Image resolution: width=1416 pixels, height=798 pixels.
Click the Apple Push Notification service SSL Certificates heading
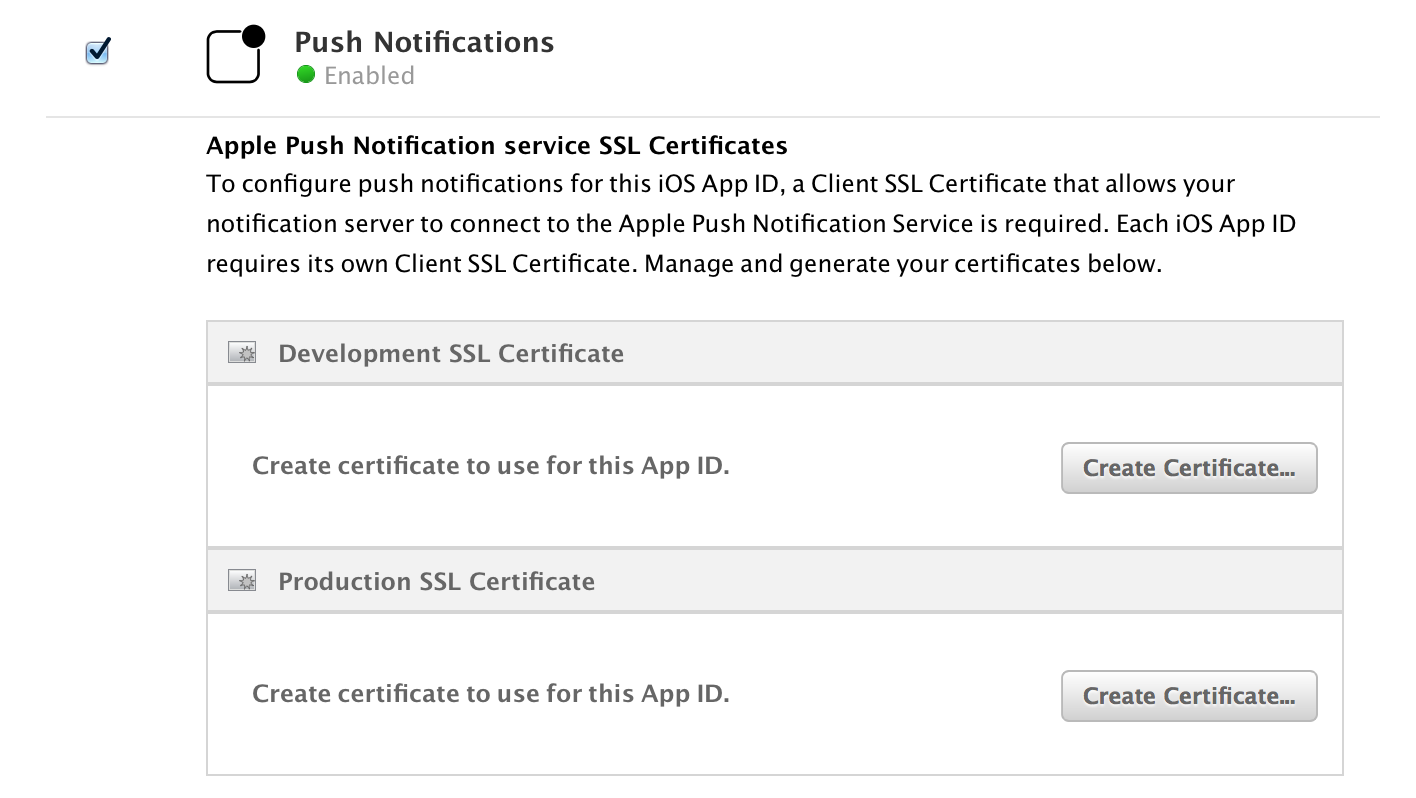tap(496, 146)
